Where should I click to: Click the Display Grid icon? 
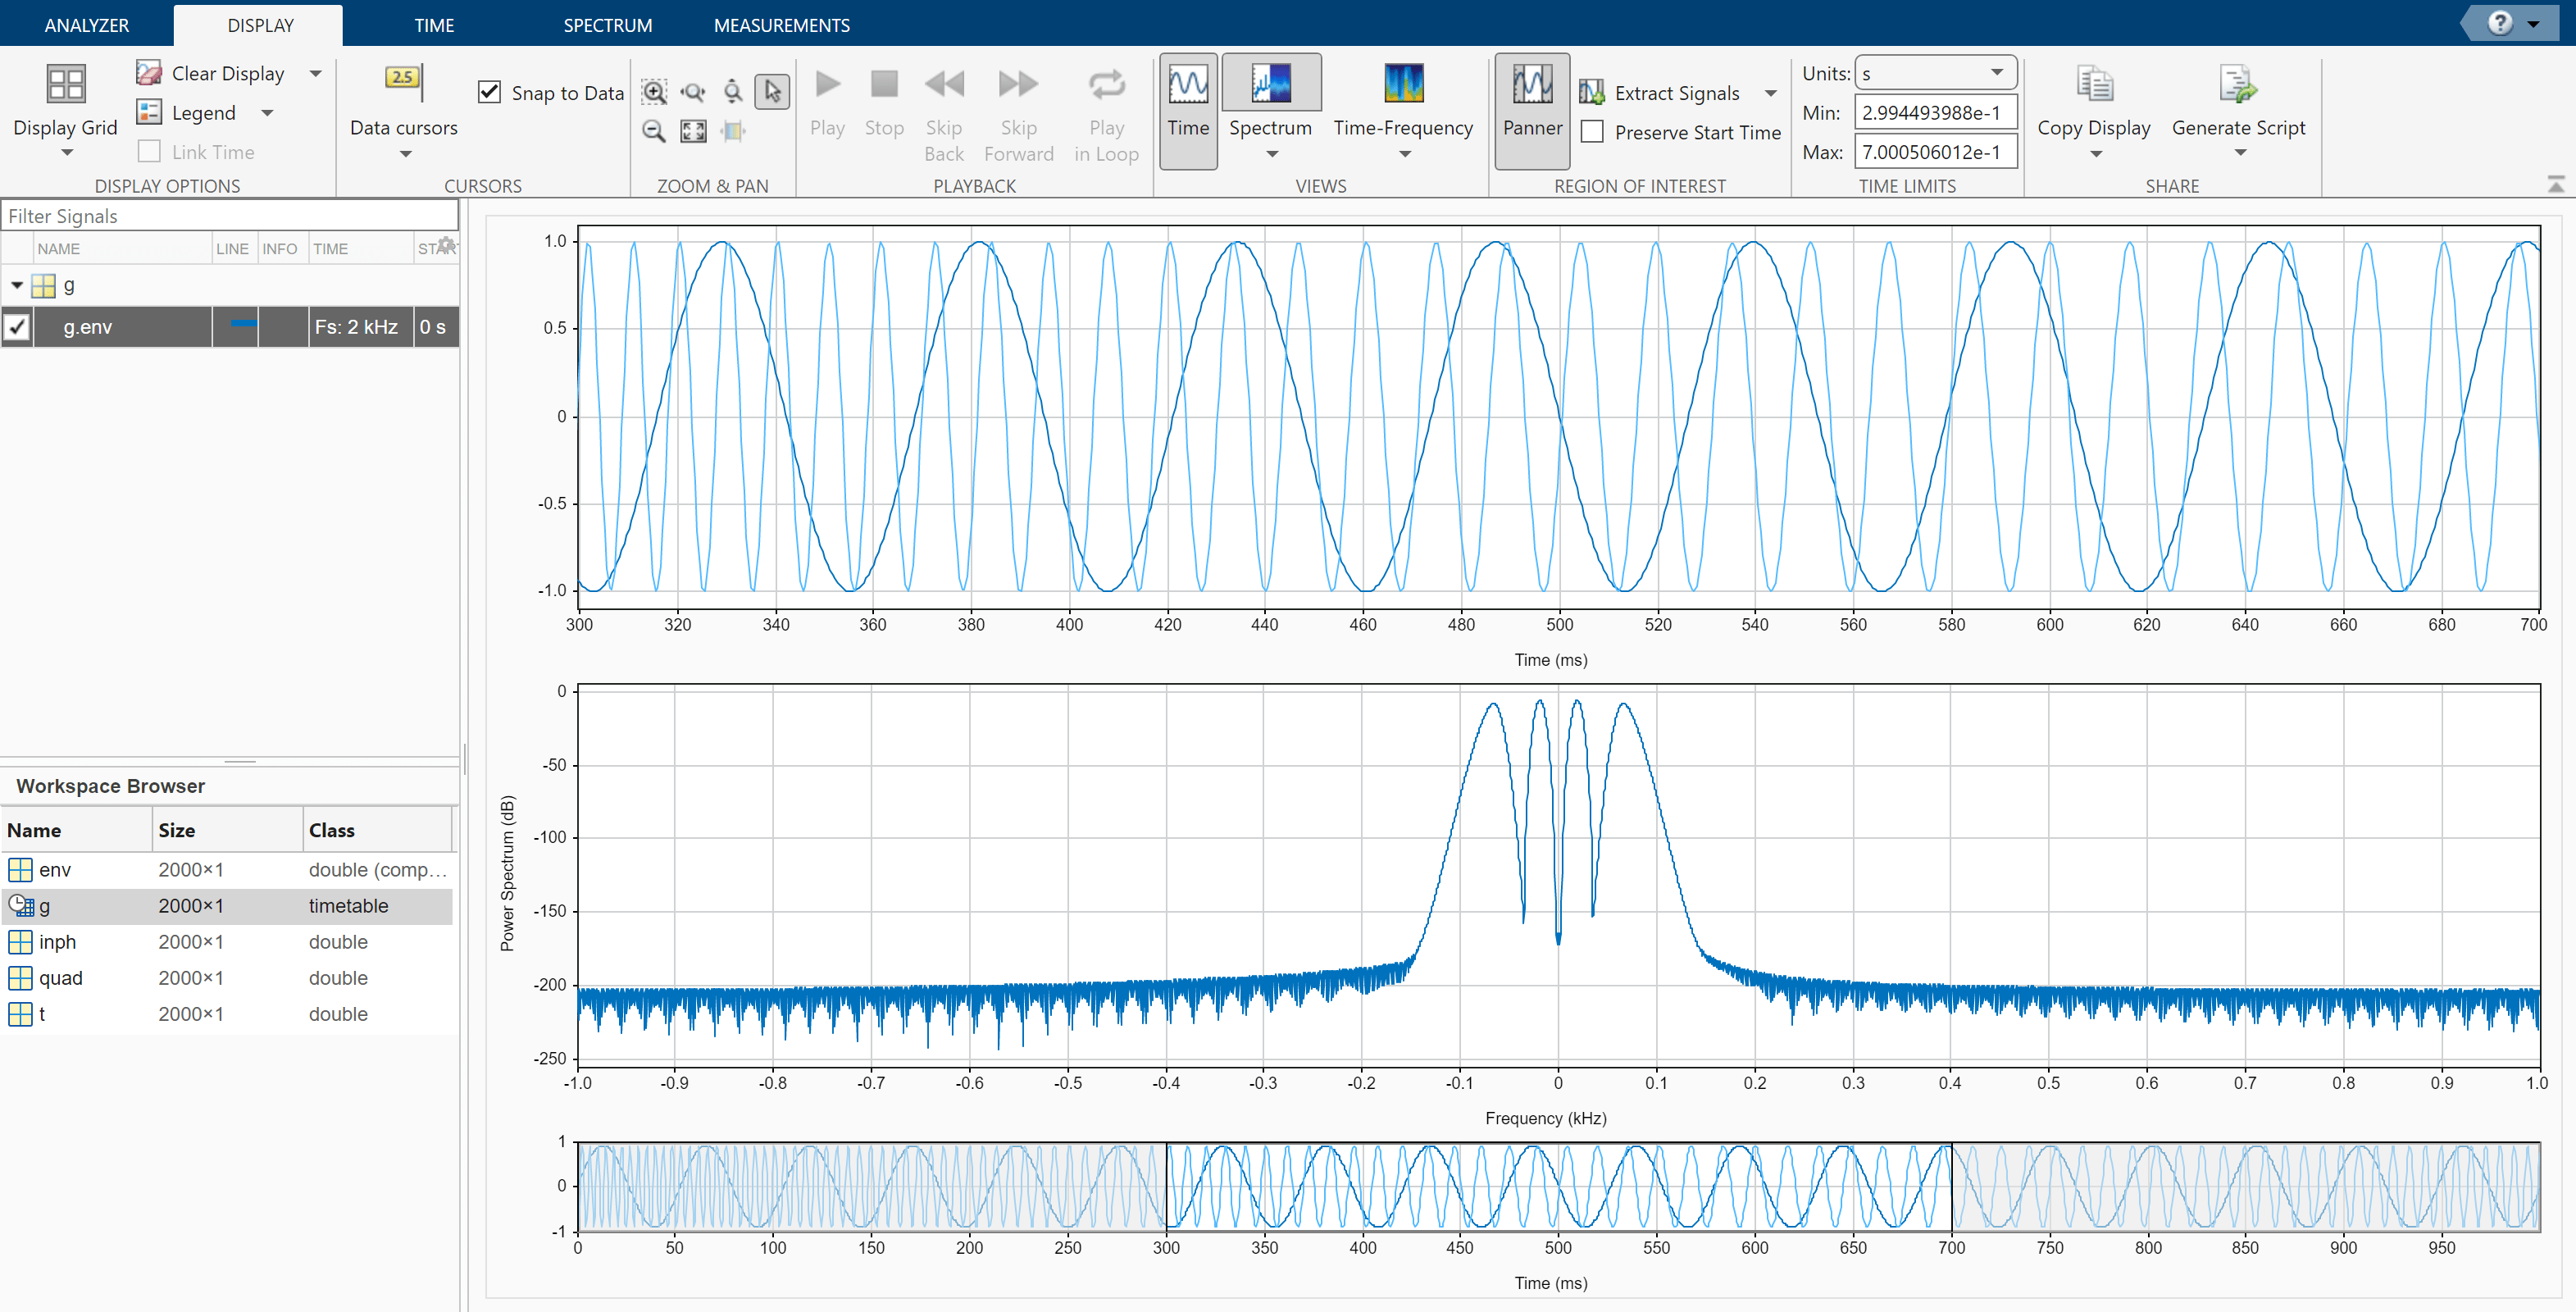pos(65,84)
